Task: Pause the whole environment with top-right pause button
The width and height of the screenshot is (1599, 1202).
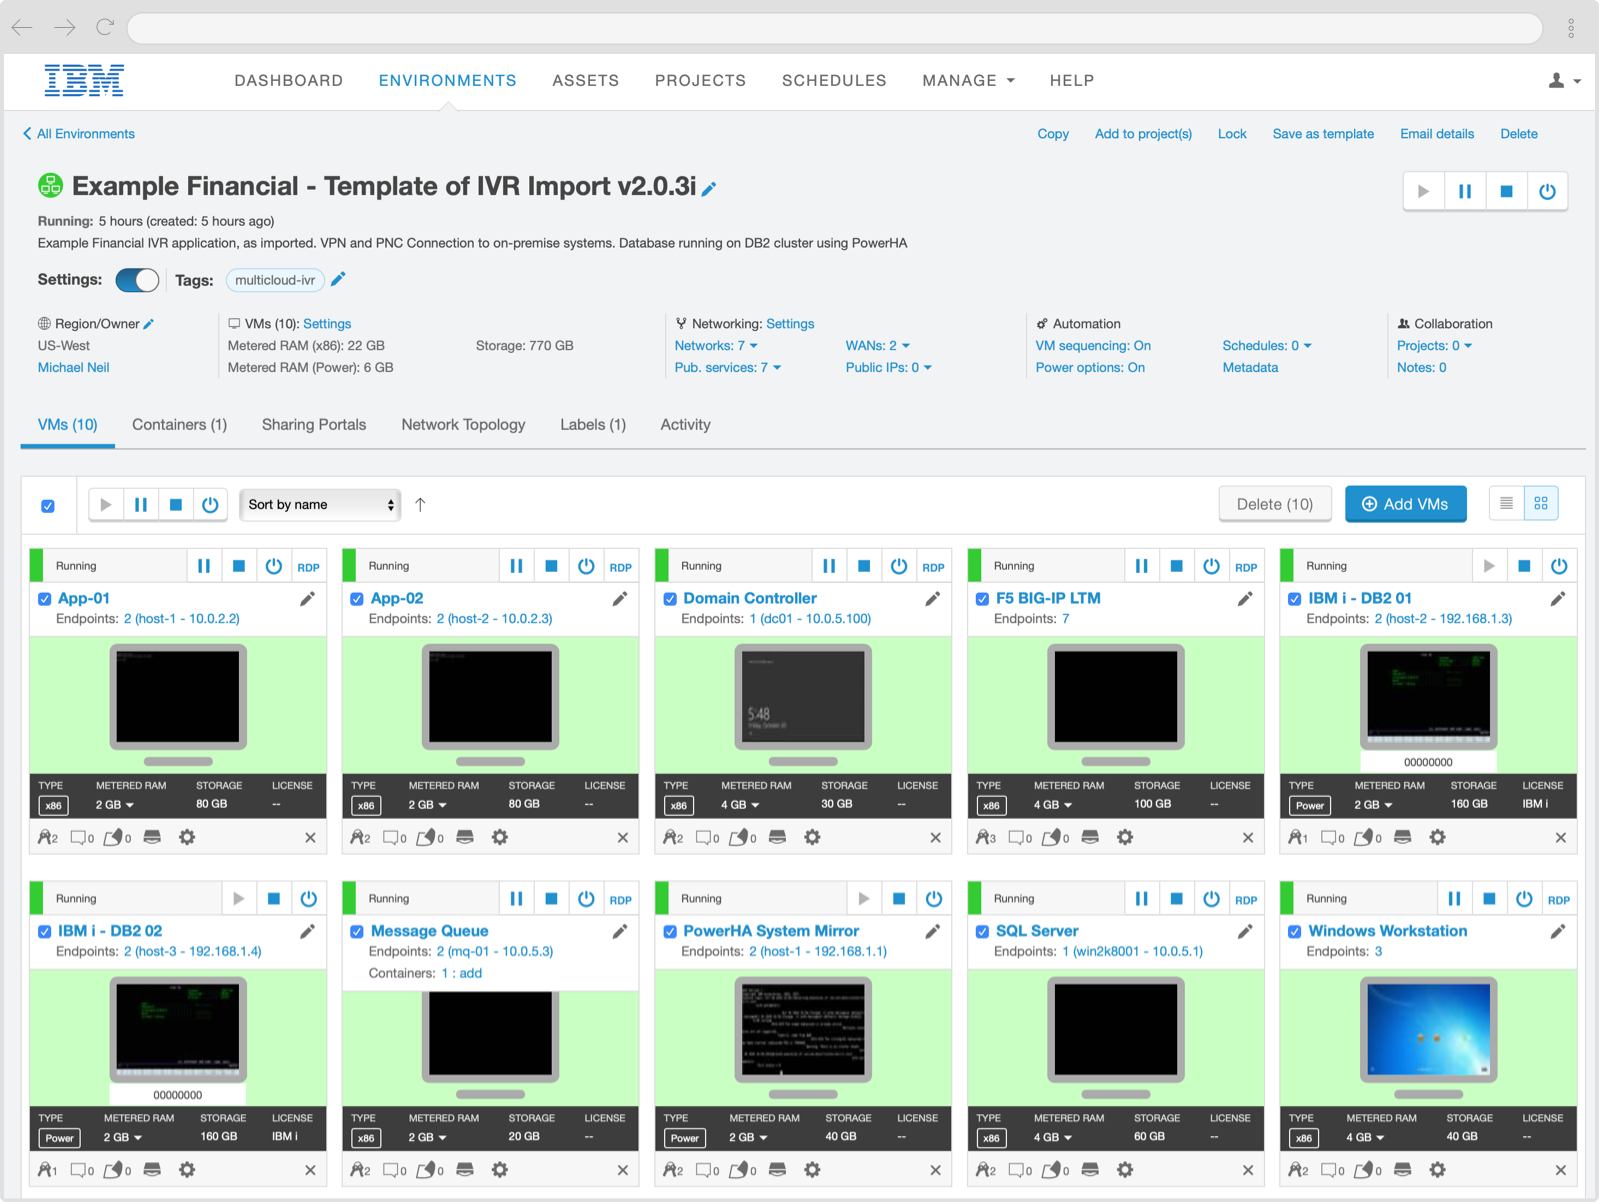Action: click(x=1464, y=191)
